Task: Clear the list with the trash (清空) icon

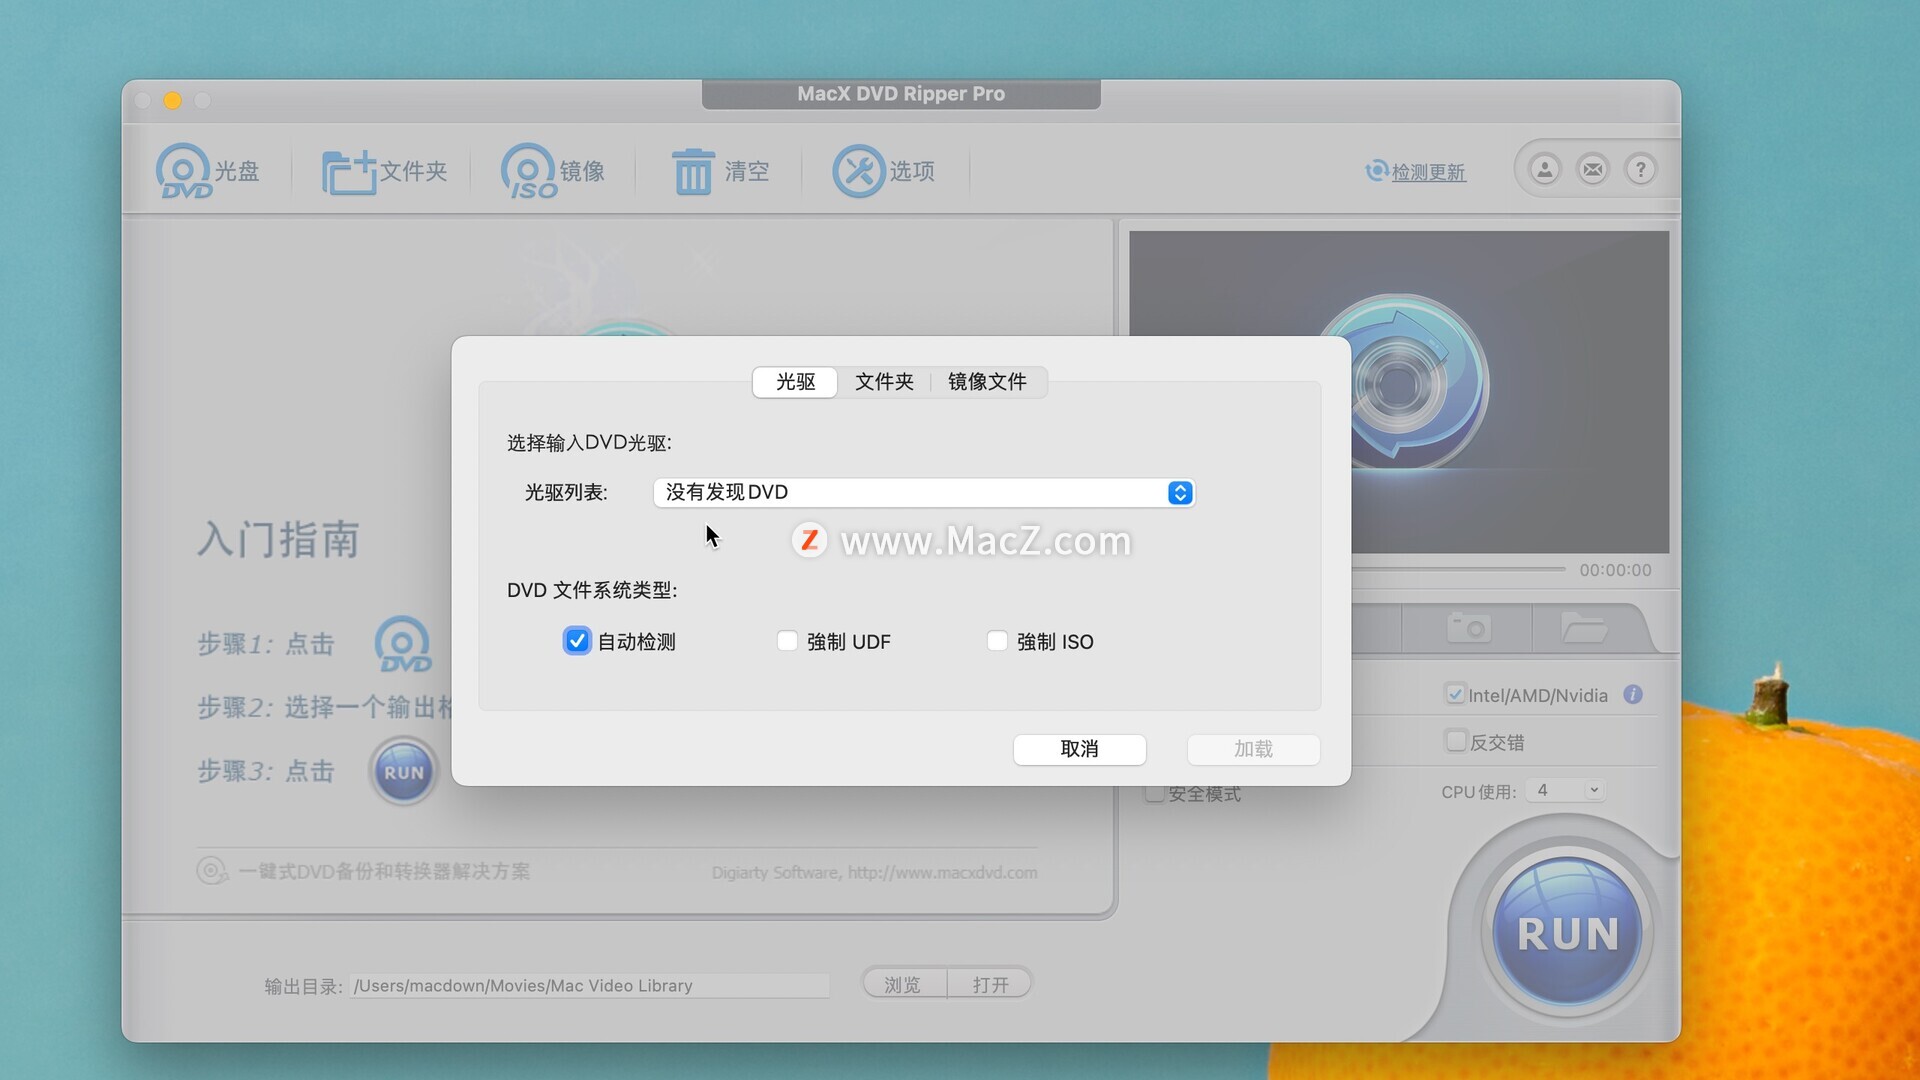Action: (x=720, y=171)
